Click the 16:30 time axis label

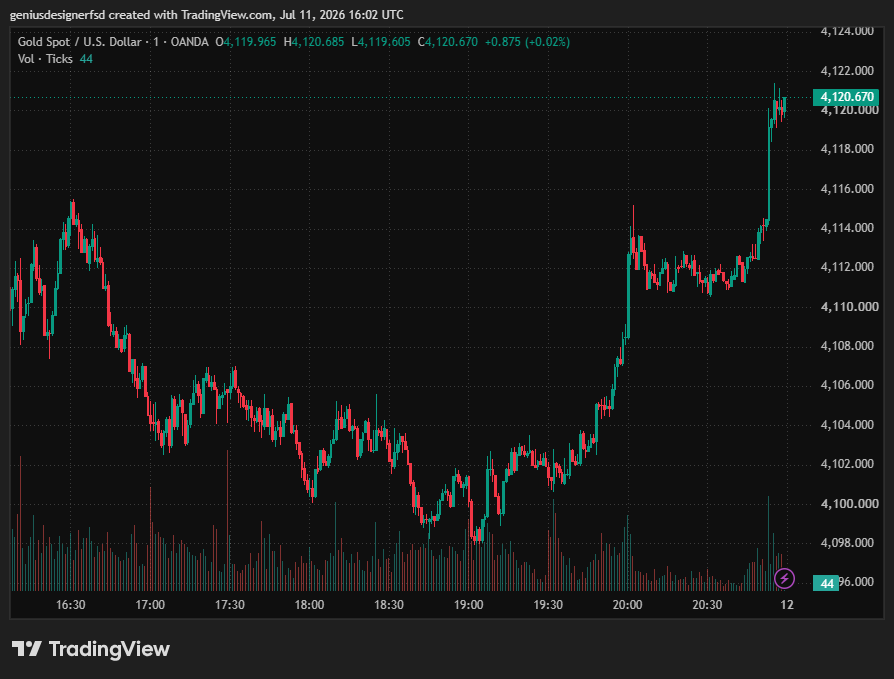(71, 605)
